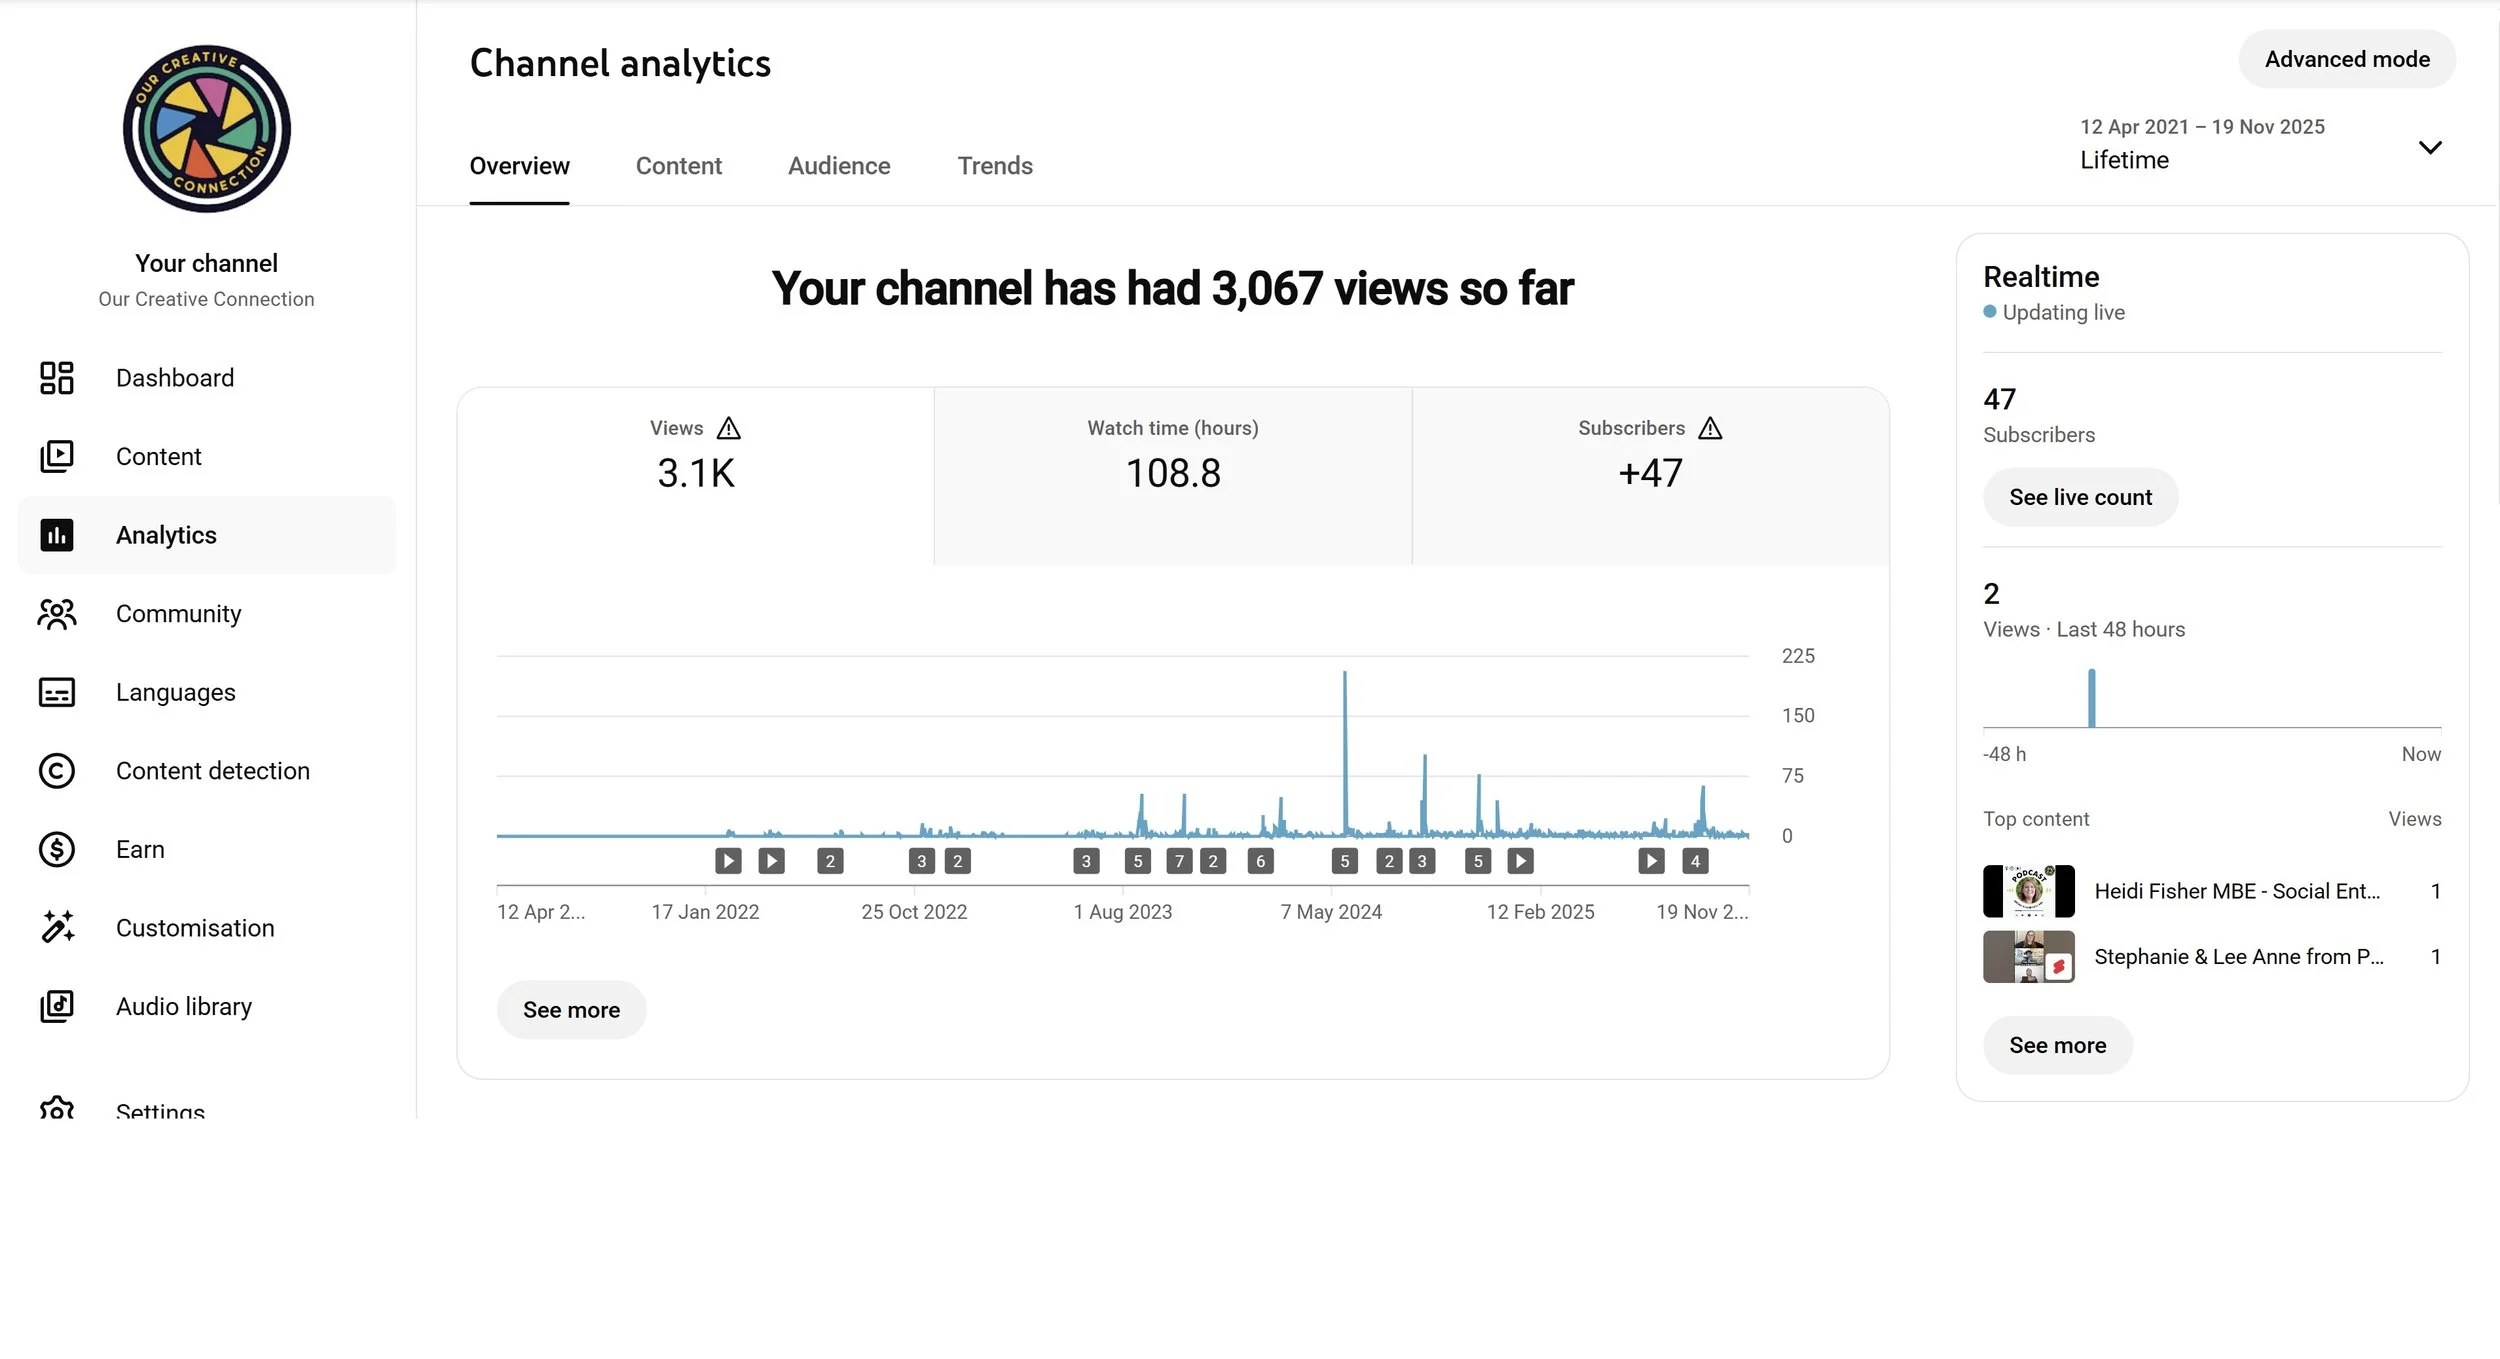Expand the Lifetime date range dropdown arrow
Viewport: 2500px width, 1359px height.
(x=2429, y=147)
